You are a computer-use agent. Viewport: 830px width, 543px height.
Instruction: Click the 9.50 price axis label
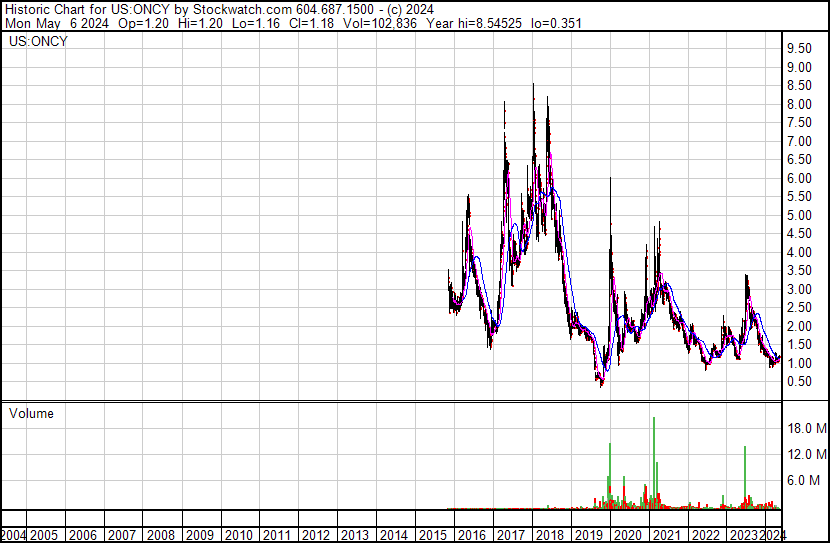click(x=798, y=49)
